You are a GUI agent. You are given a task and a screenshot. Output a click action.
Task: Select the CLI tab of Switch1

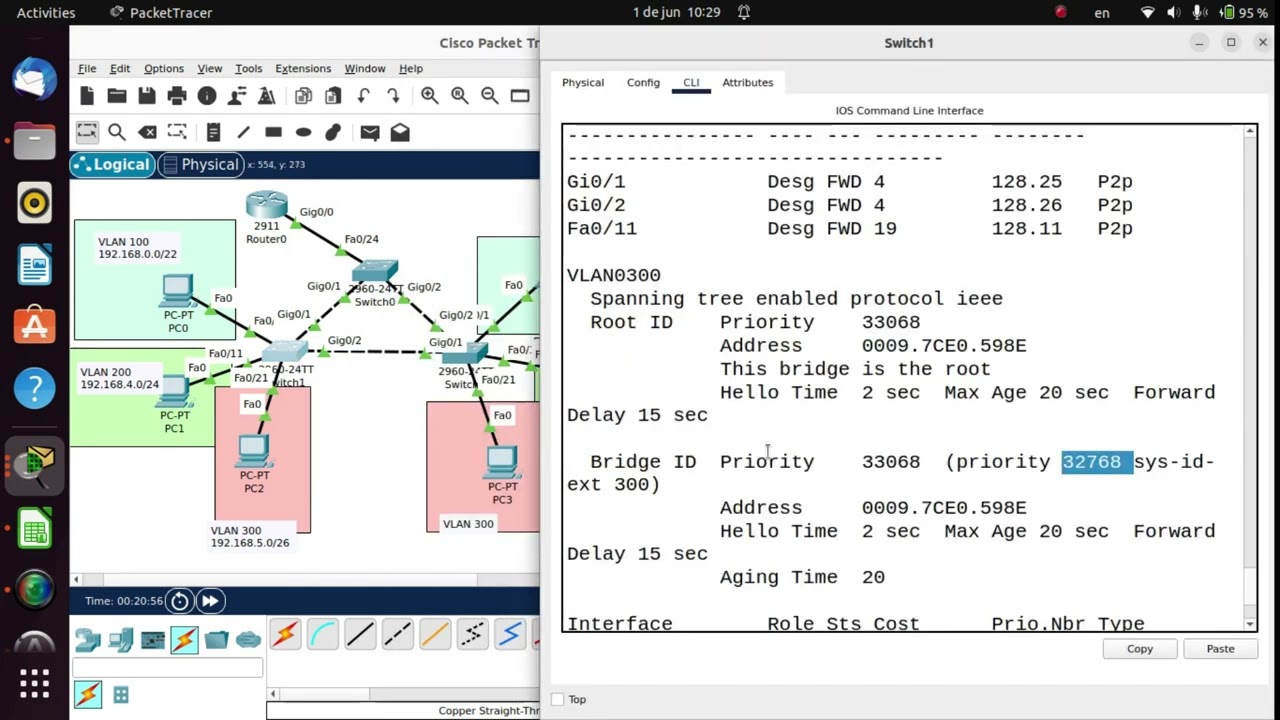coord(691,83)
